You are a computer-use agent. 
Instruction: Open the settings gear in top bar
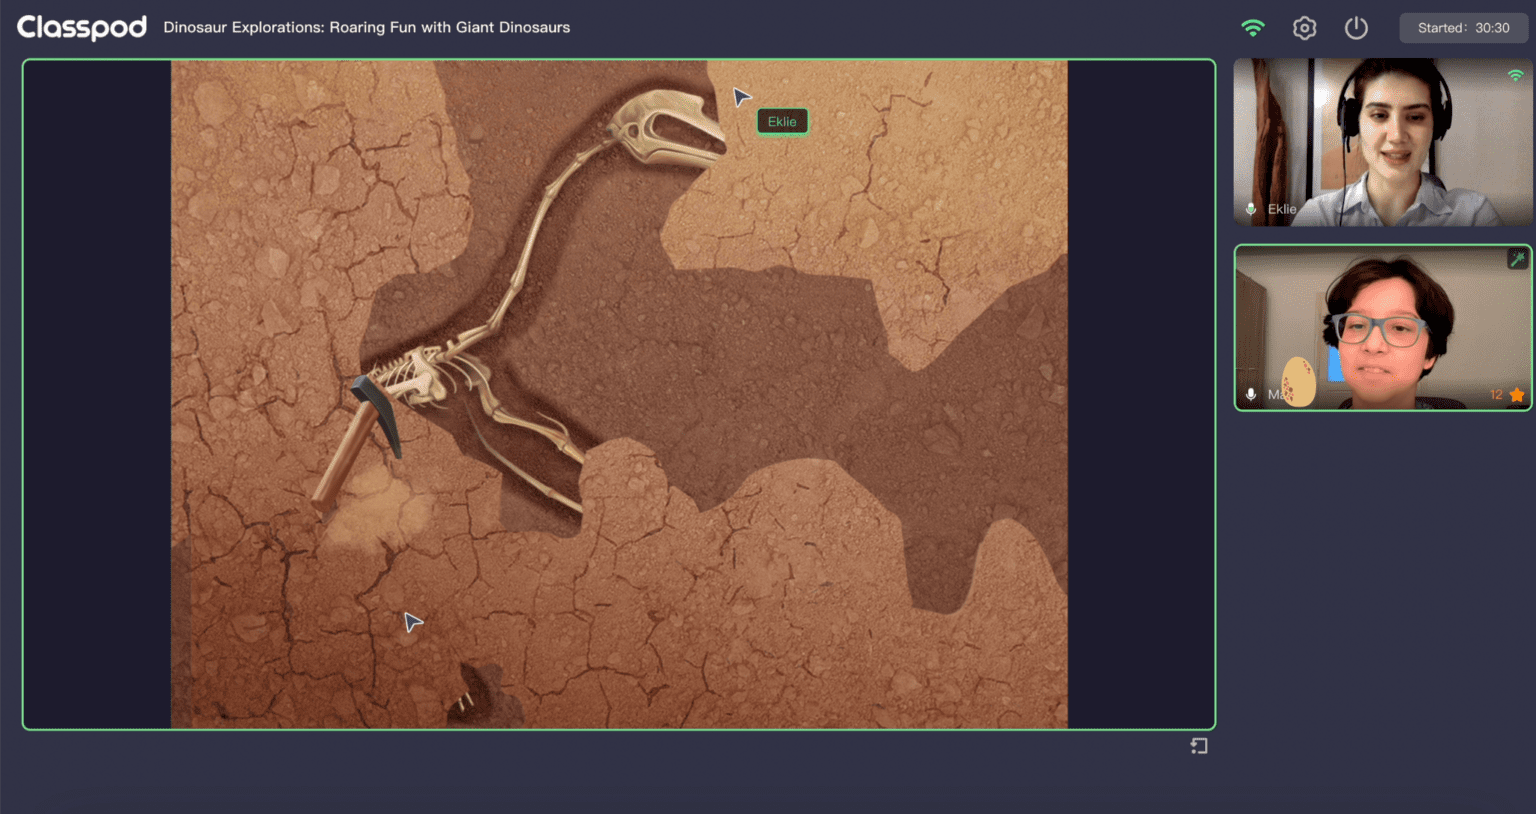[1304, 28]
